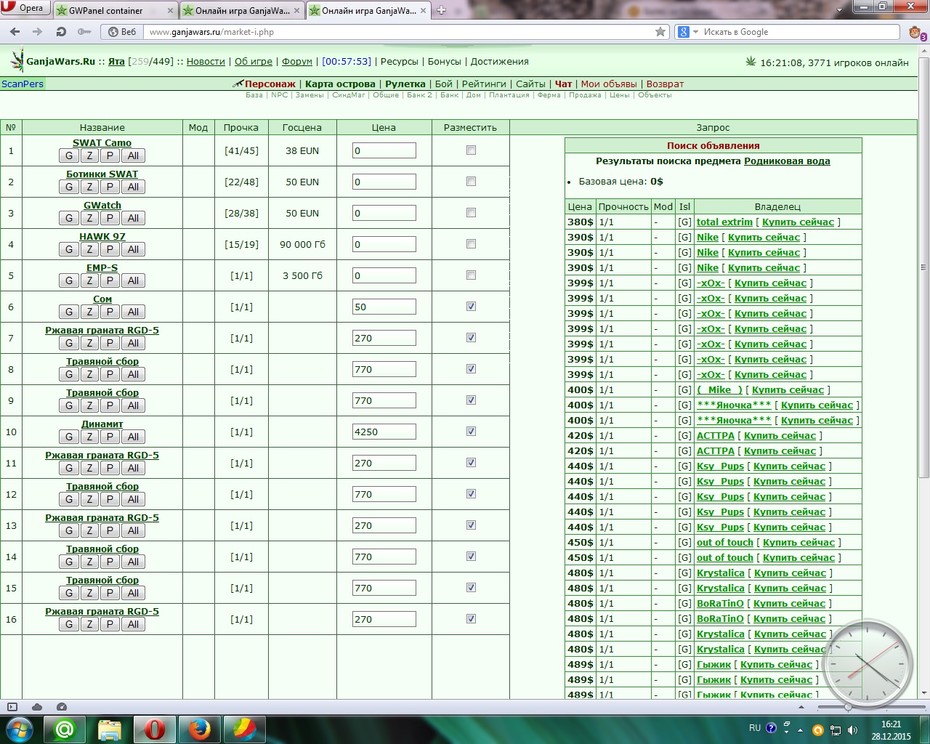Check the Разместить box for SWAT Camo
The height and width of the screenshot is (744, 930).
pos(471,150)
